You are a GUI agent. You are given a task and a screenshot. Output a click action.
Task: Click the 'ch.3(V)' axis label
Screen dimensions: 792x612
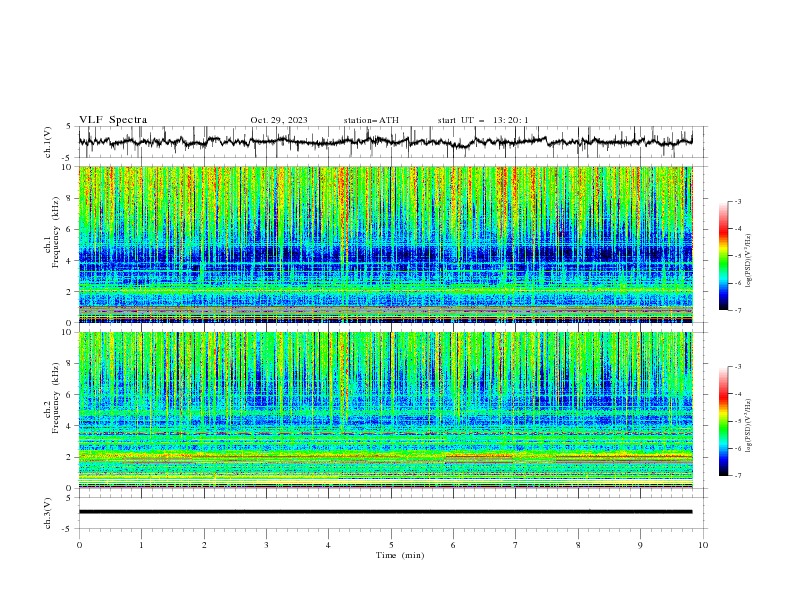(x=47, y=513)
